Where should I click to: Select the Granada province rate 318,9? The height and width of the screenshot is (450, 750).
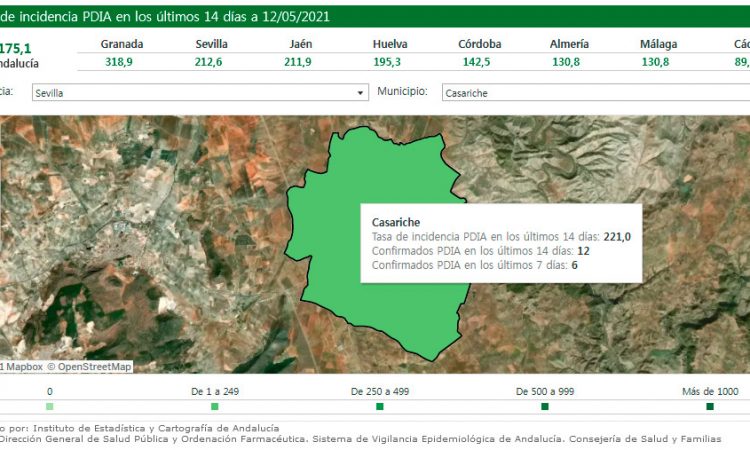122,62
